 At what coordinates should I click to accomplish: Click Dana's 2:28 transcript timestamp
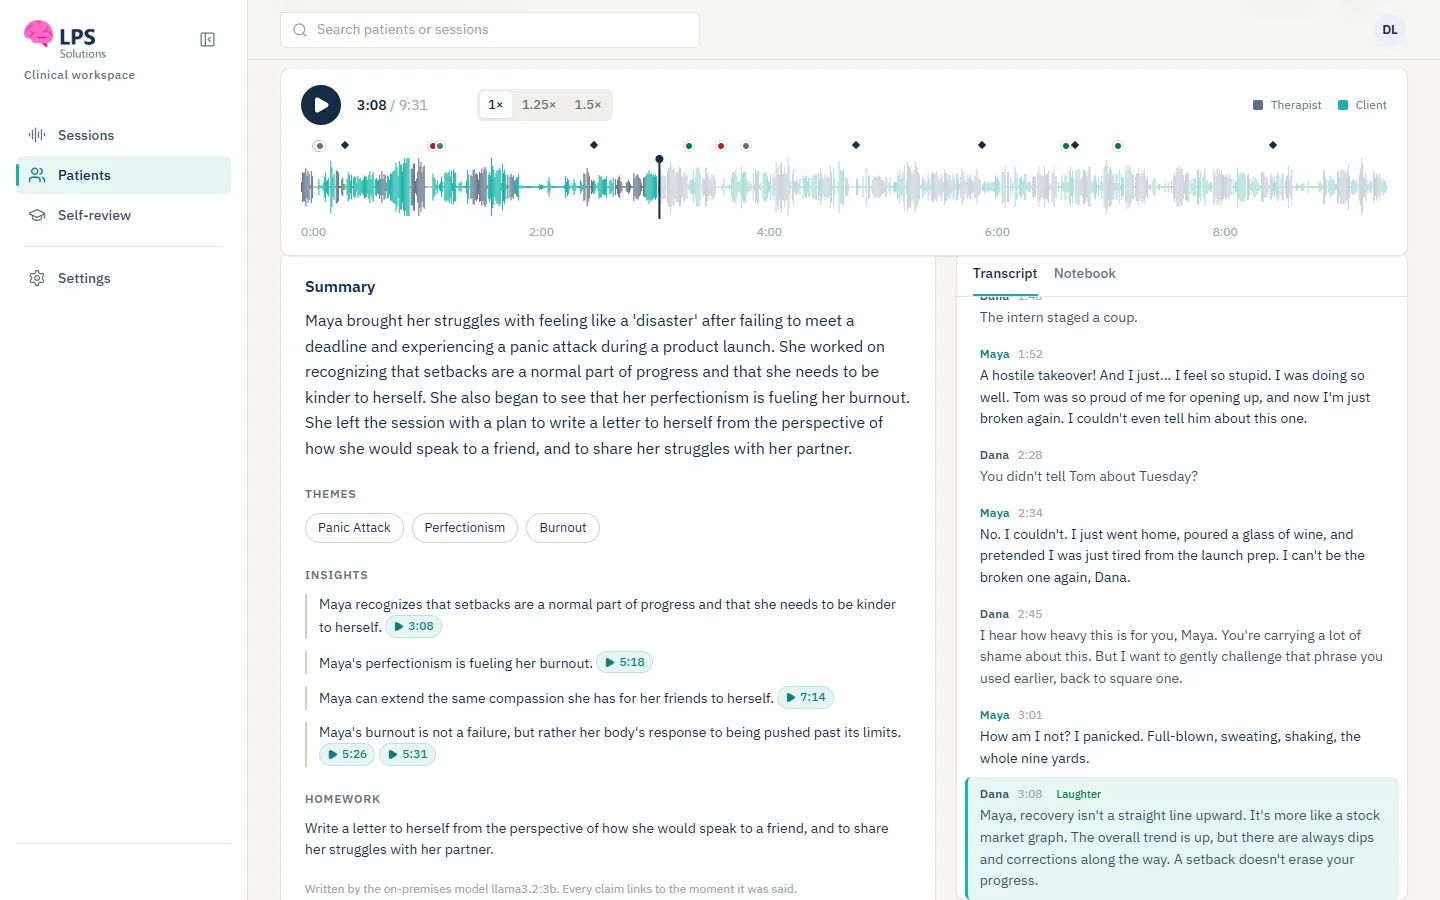1030,455
